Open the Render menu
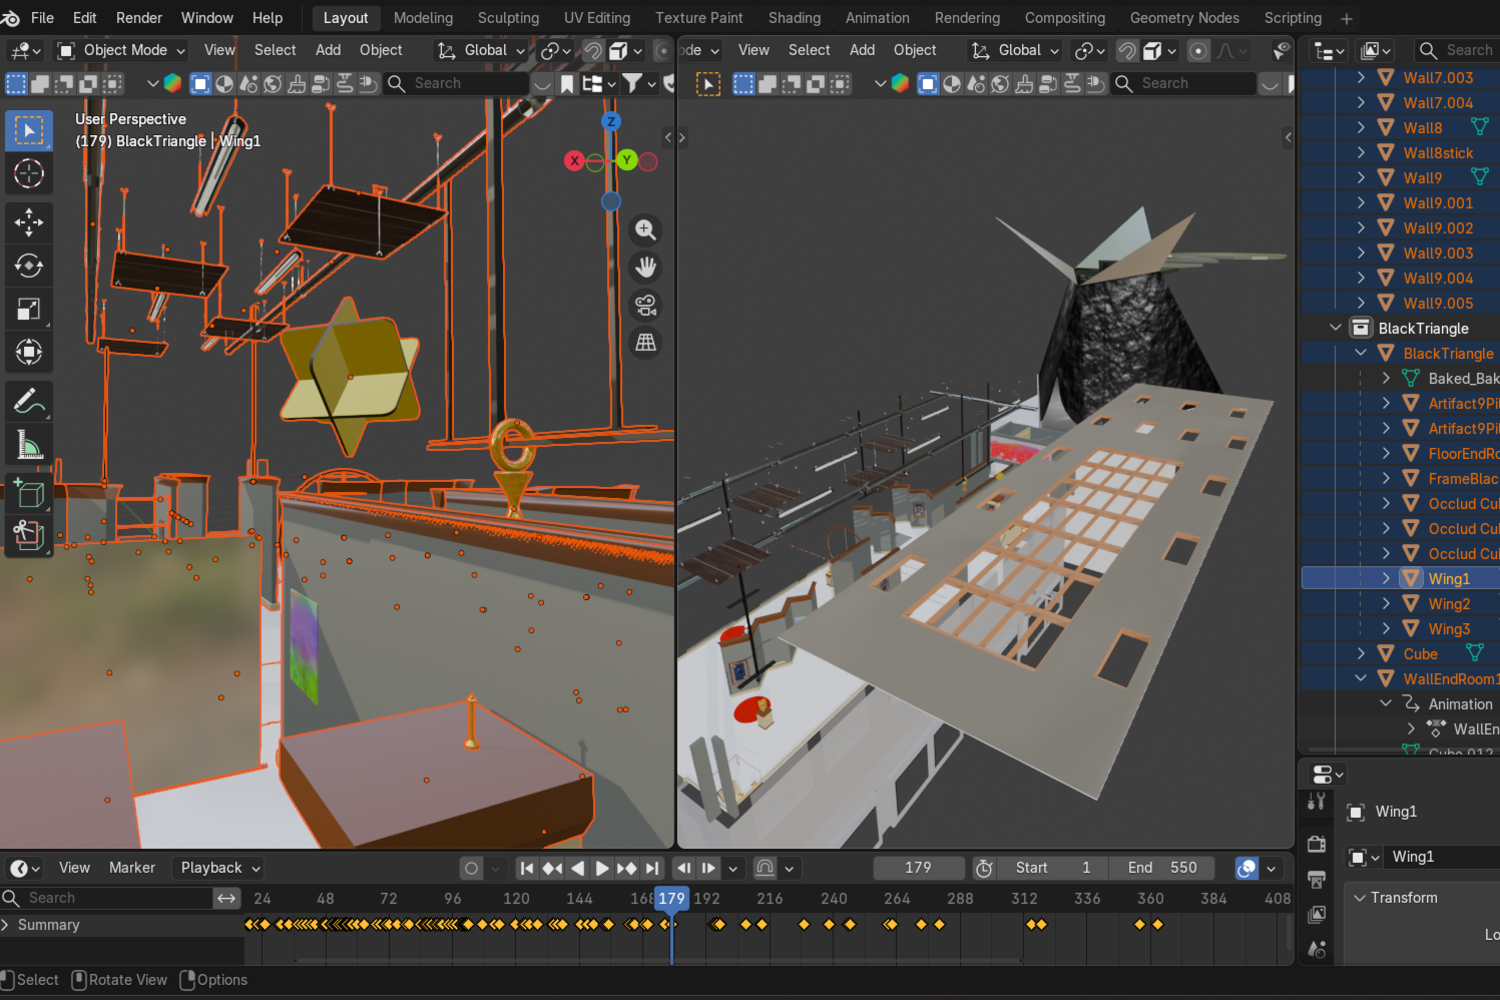The image size is (1500, 1000). tap(139, 18)
